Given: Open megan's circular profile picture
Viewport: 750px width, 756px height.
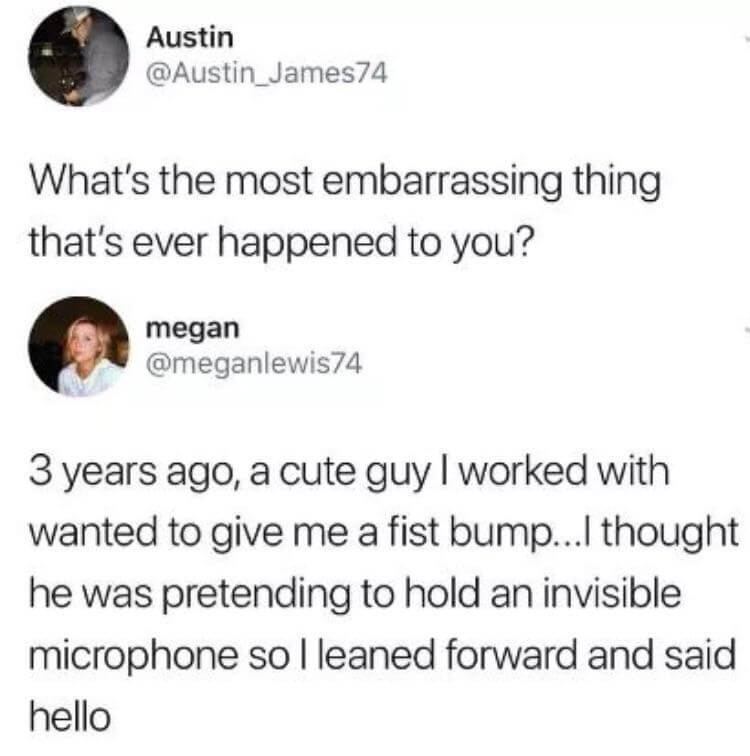Looking at the screenshot, I should click(79, 346).
